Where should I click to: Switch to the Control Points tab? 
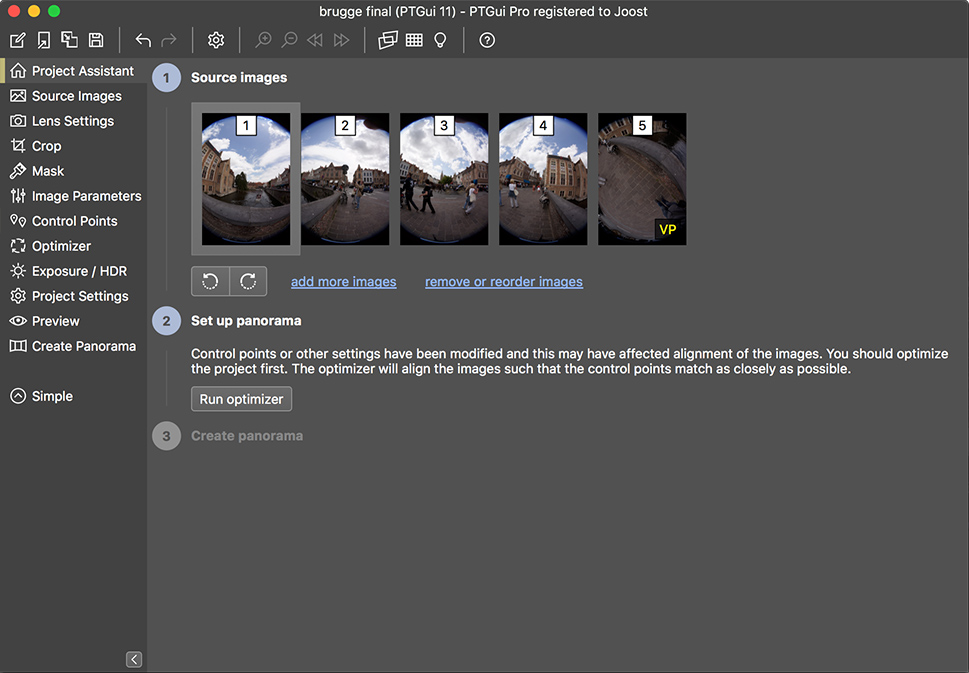pyautogui.click(x=73, y=221)
